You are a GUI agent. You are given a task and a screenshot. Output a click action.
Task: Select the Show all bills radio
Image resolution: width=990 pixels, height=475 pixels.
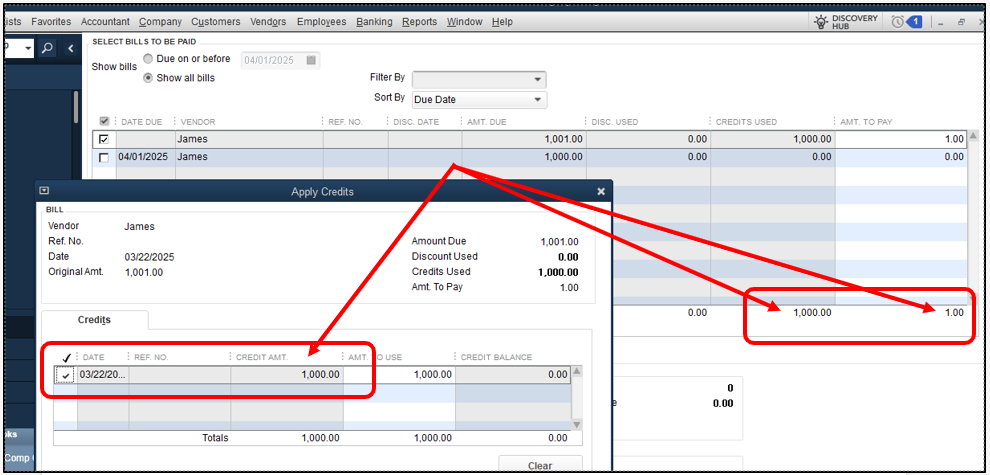point(148,78)
